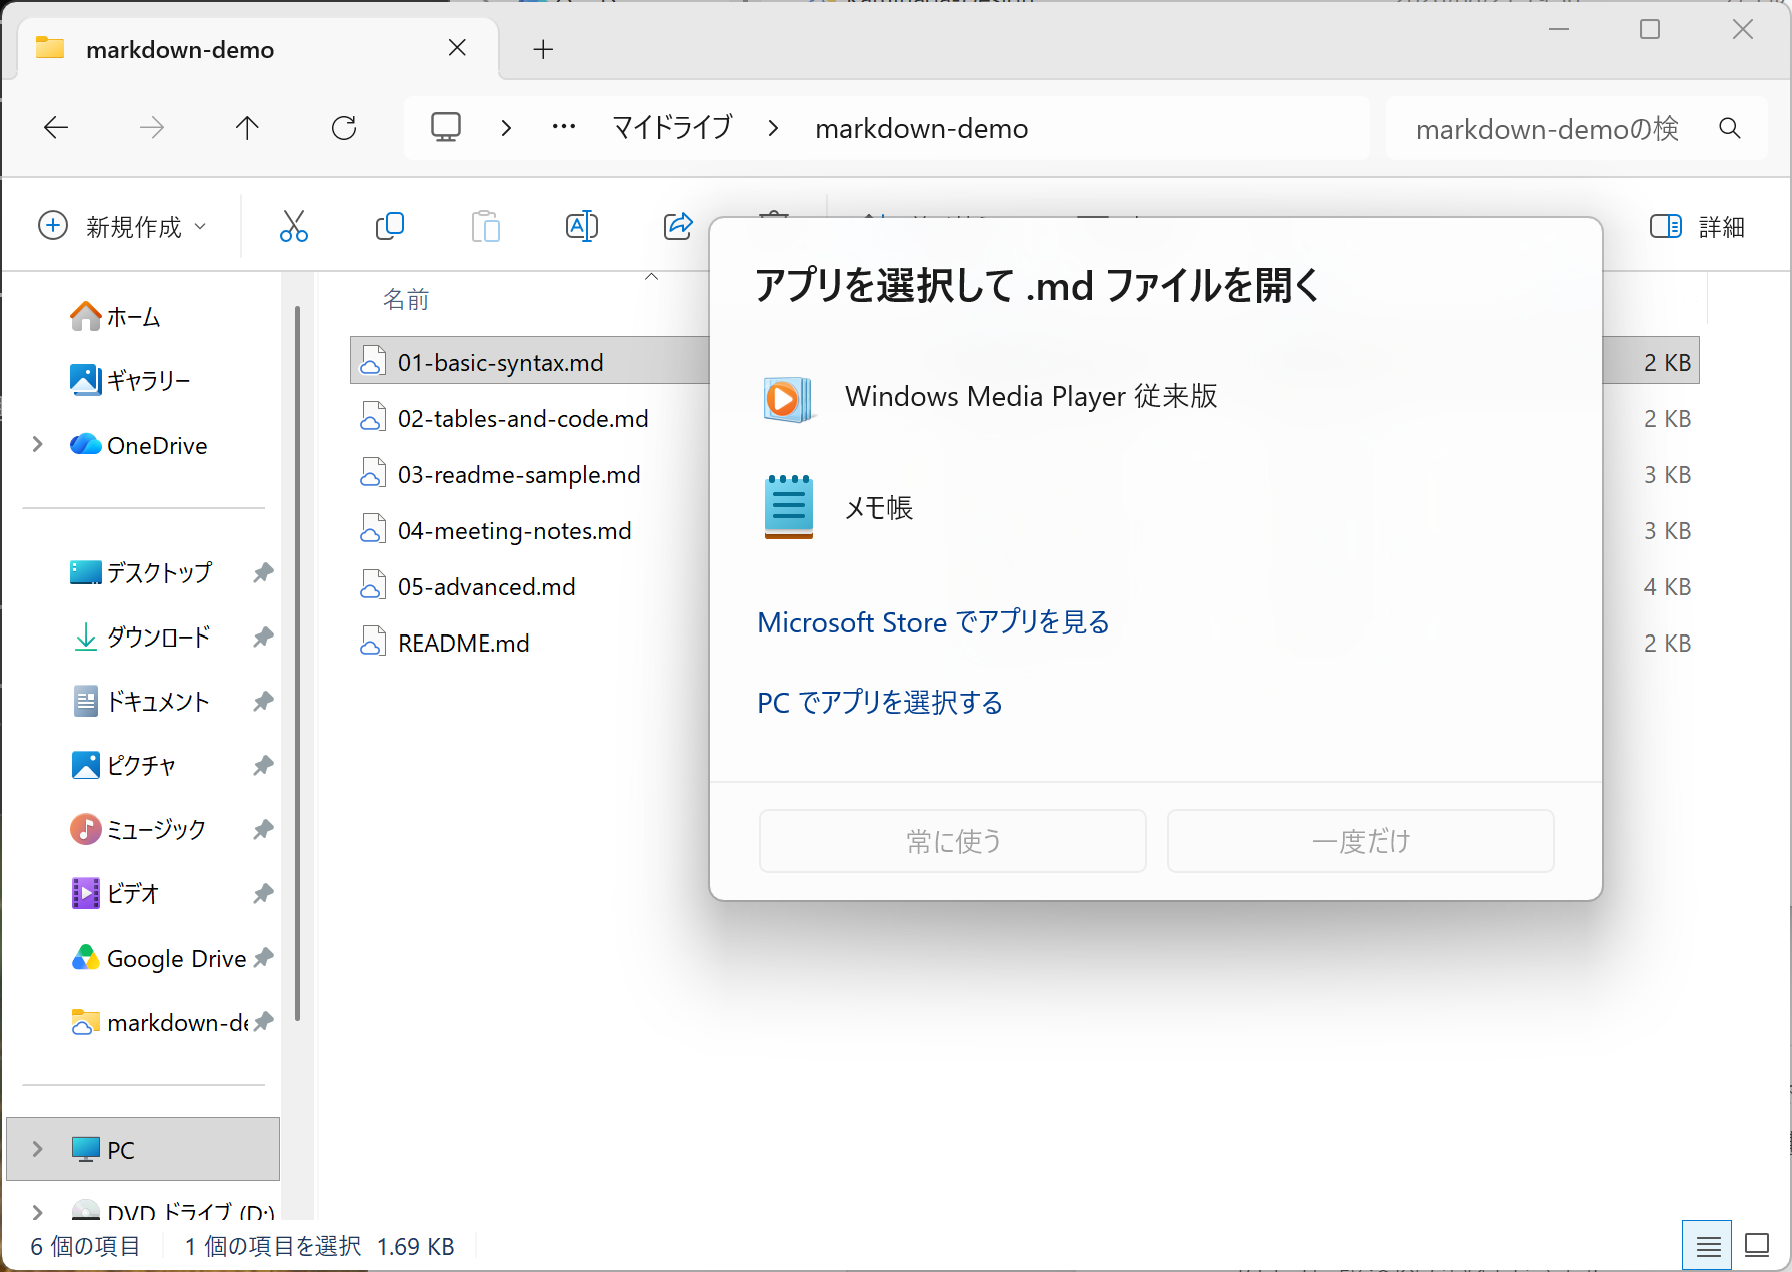
Task: Unpin ピクチャ using its pin icon
Action: click(263, 766)
